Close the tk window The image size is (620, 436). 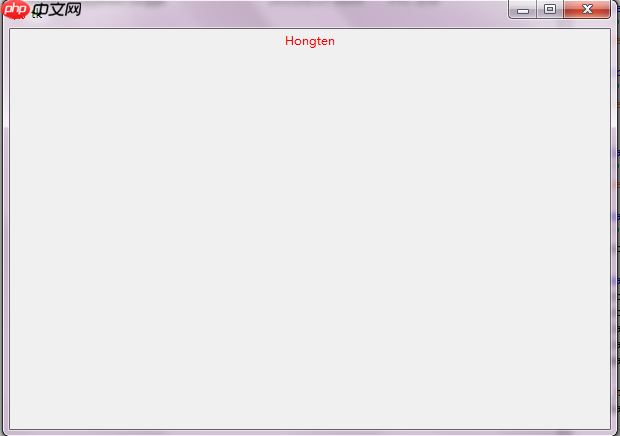tap(587, 9)
